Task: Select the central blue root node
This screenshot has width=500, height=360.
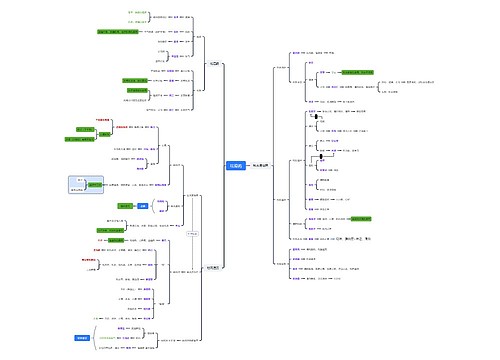Action: click(x=236, y=166)
